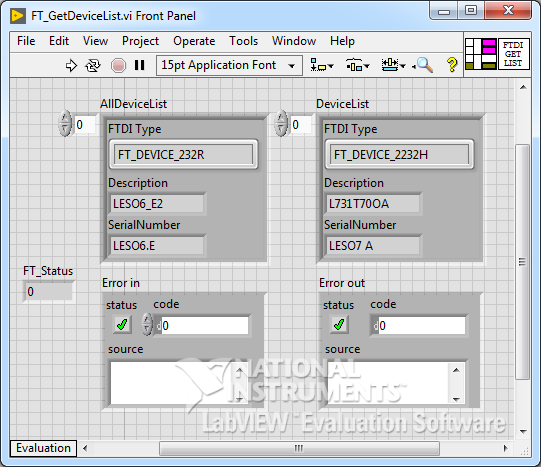
Task: Click the LESO7 A serial number field
Action: 373,246
